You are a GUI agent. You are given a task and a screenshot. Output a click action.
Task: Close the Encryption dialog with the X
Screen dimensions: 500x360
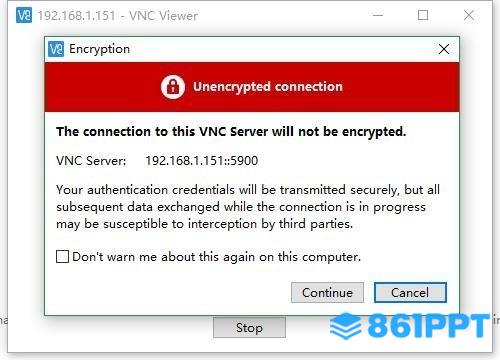point(444,49)
